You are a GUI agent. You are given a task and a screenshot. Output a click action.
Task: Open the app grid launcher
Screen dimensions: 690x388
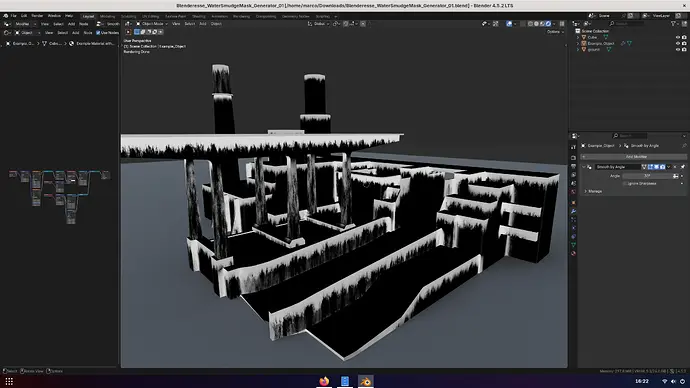tap(9, 381)
